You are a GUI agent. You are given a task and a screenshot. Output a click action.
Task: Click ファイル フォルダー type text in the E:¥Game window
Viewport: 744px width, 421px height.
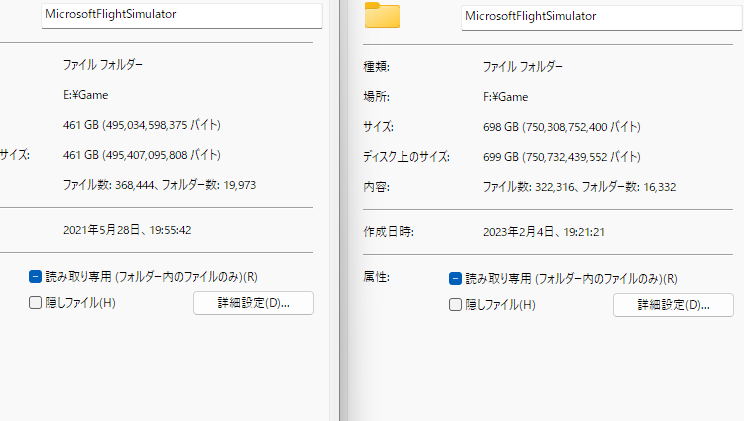point(102,65)
